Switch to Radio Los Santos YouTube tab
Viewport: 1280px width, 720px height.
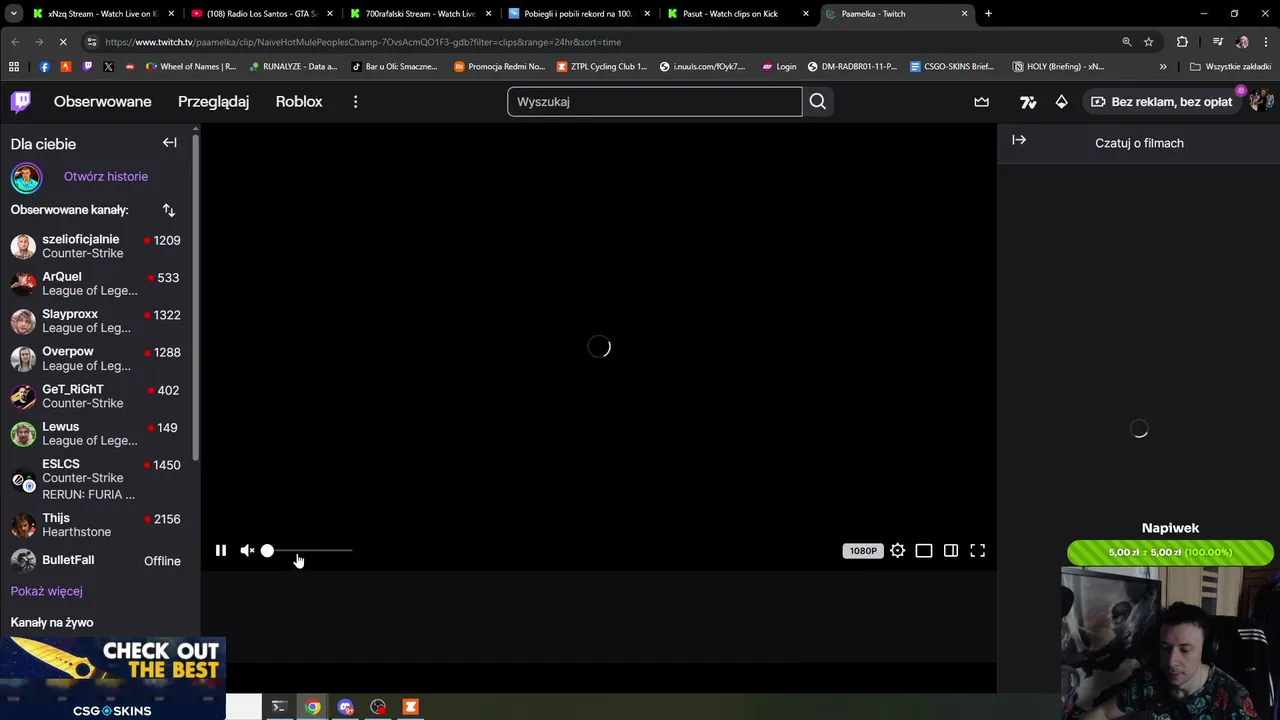click(262, 14)
